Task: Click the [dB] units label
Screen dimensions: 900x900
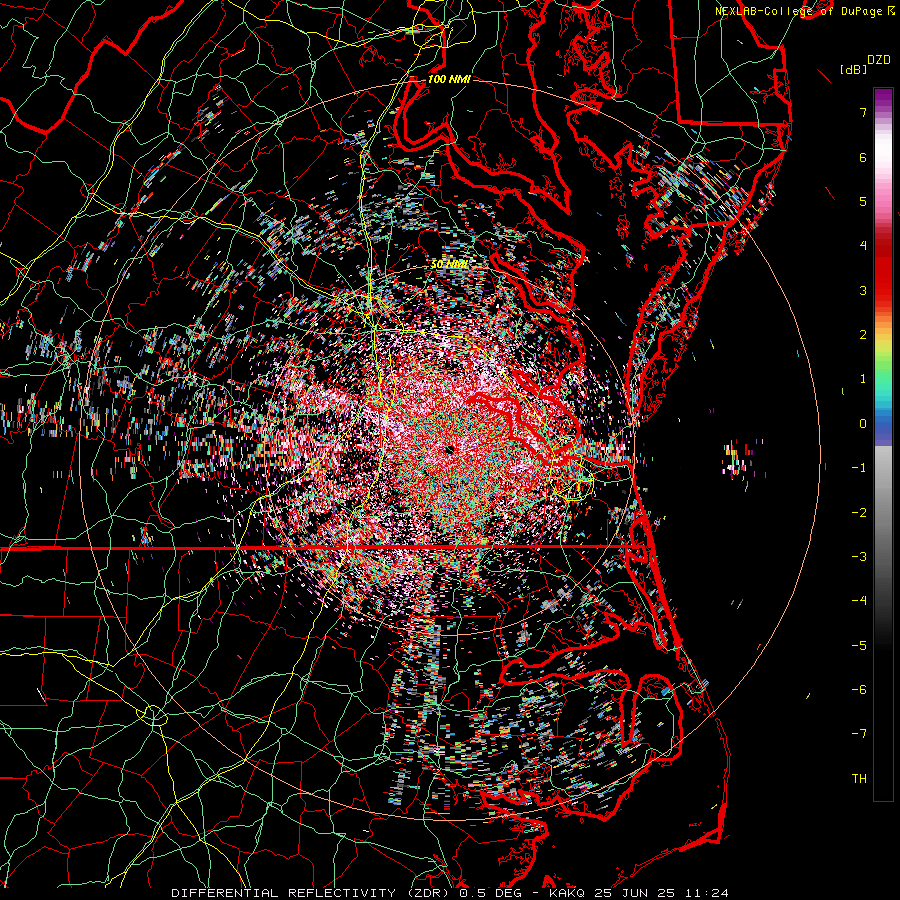Action: coord(854,69)
